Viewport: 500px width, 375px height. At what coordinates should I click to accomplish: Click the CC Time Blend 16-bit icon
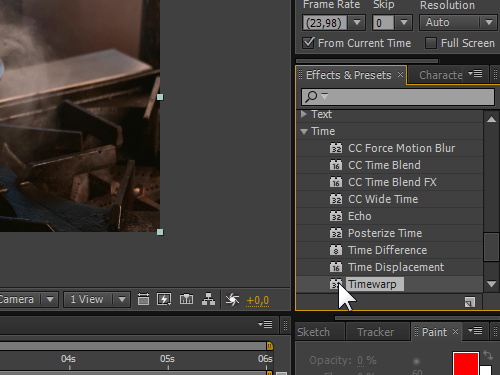click(336, 165)
